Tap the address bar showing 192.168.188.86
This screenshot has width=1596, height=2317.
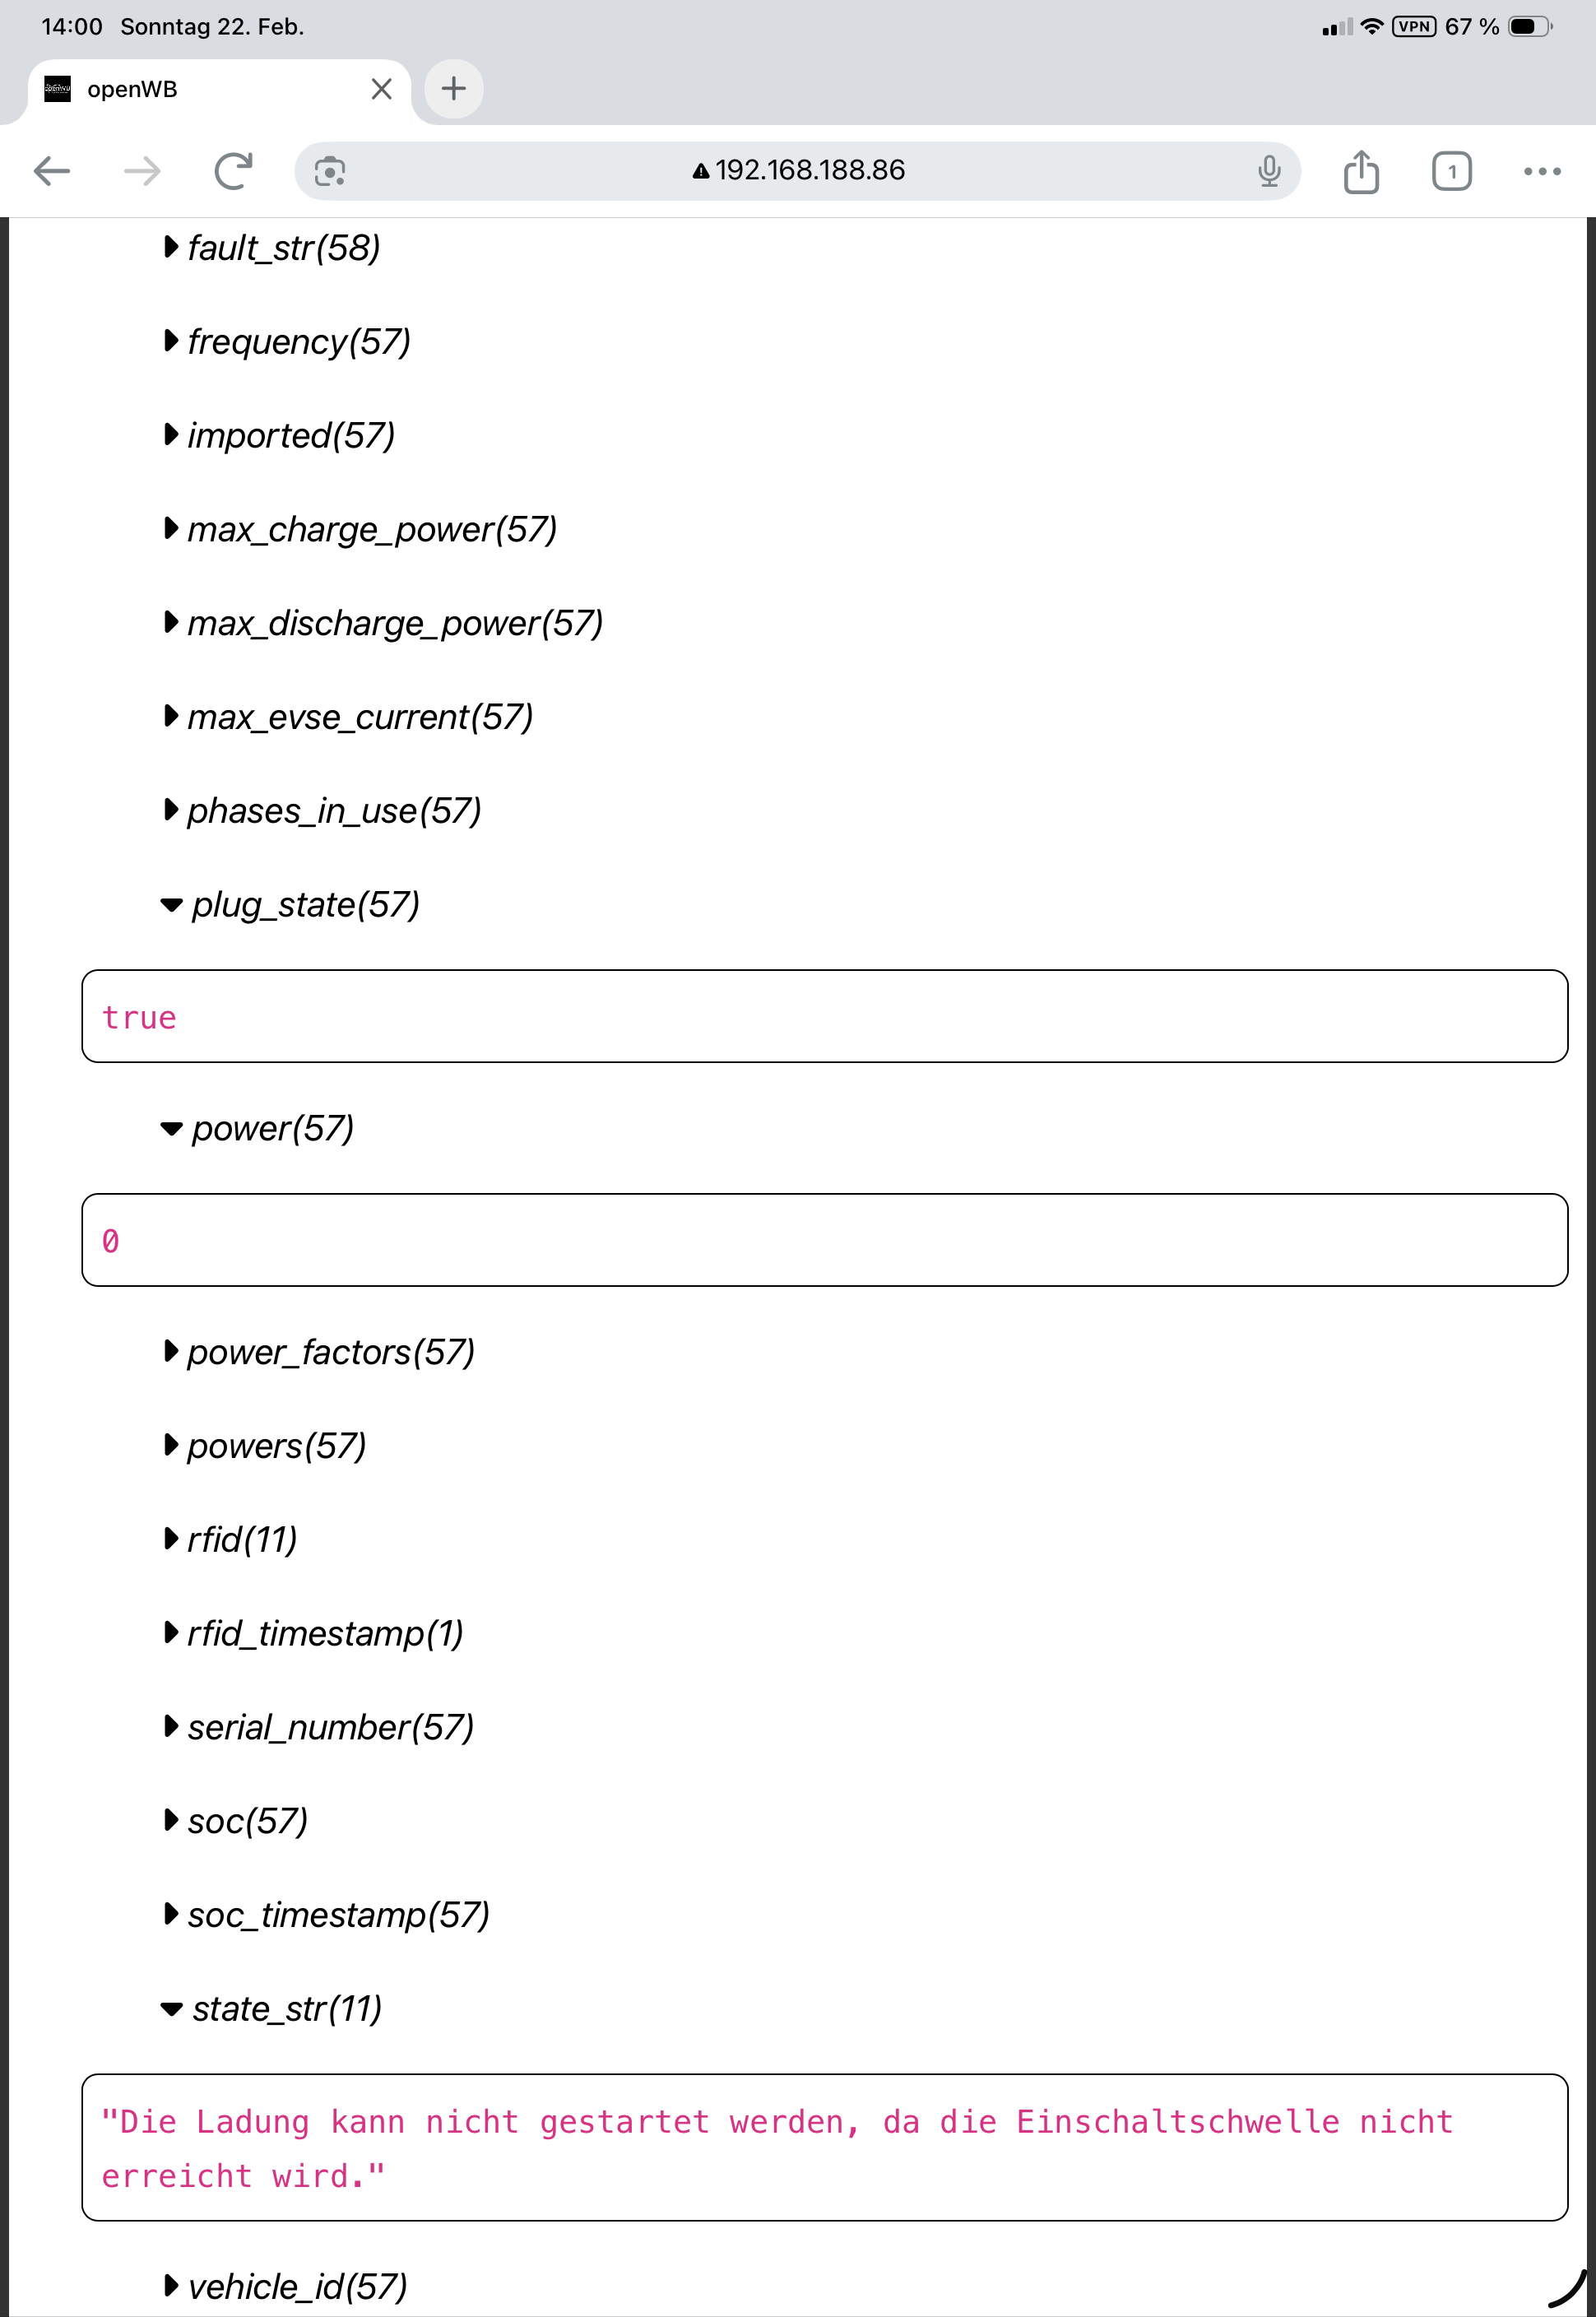[x=800, y=171]
